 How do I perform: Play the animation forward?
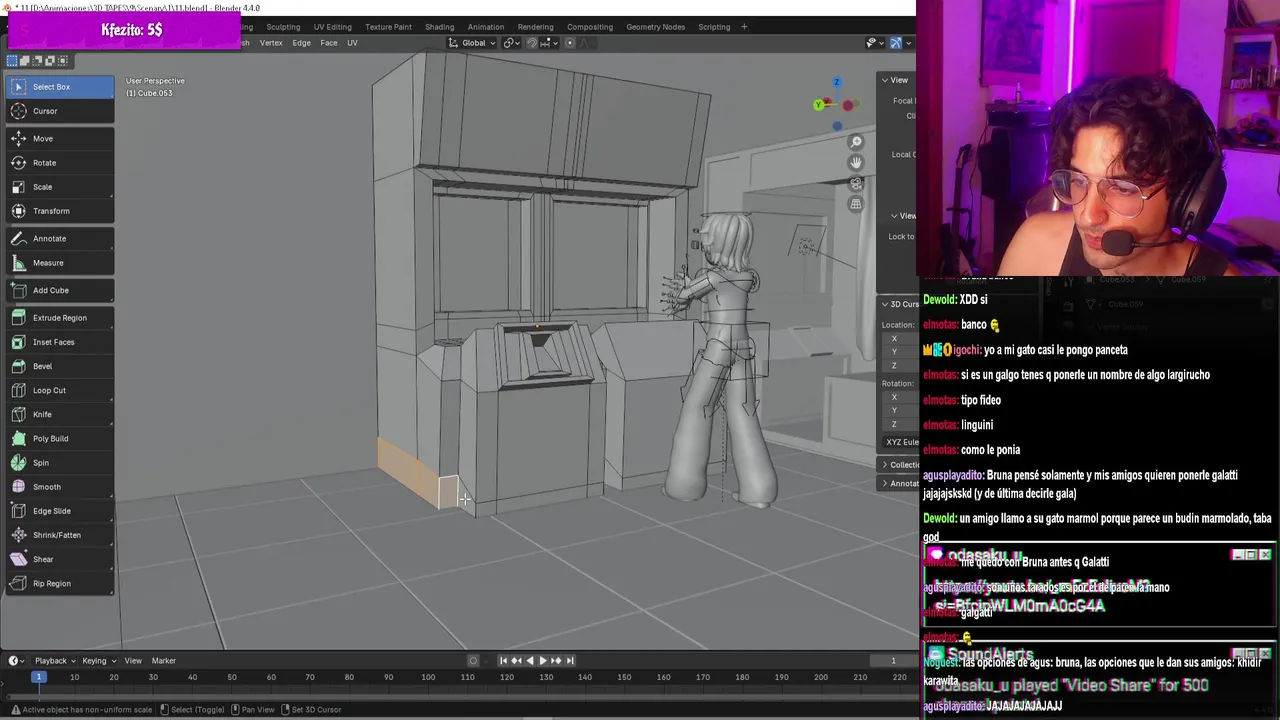tap(542, 660)
